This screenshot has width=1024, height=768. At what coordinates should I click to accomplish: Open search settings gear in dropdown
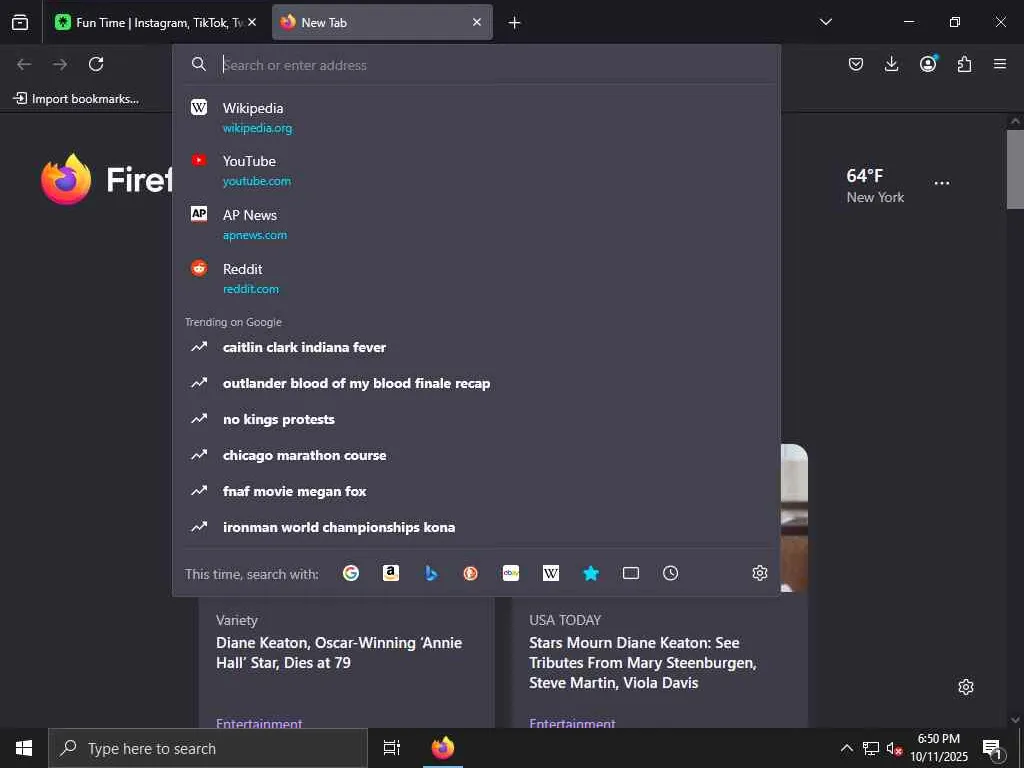pos(760,573)
